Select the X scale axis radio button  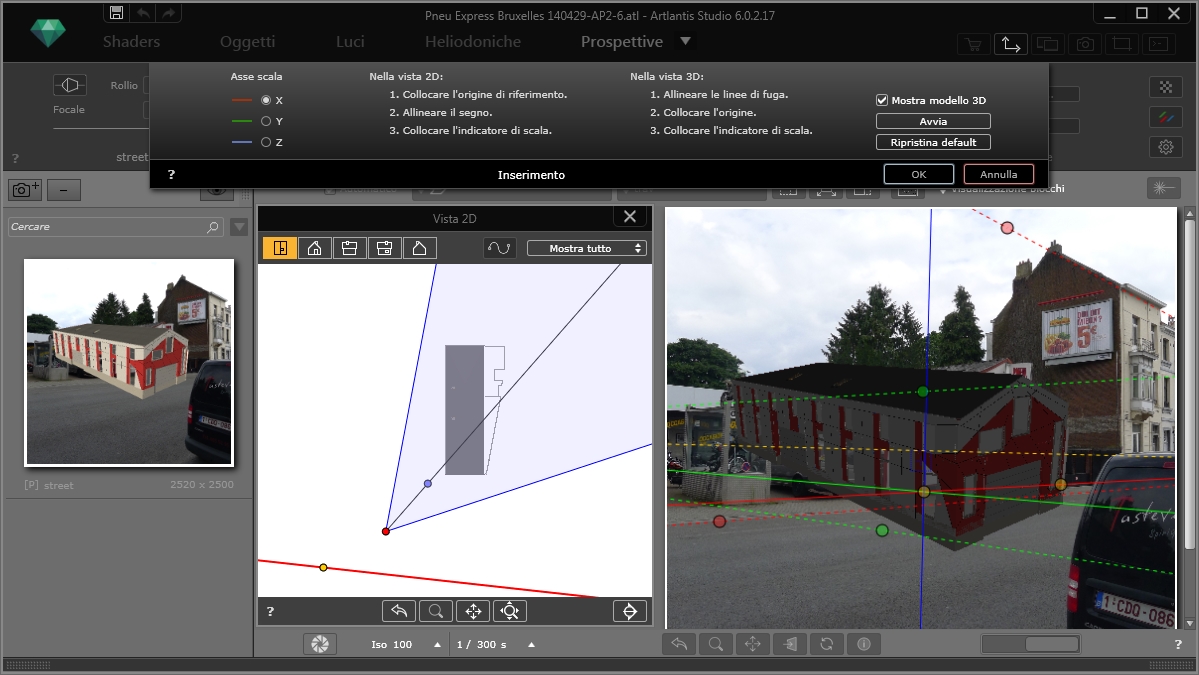point(266,100)
